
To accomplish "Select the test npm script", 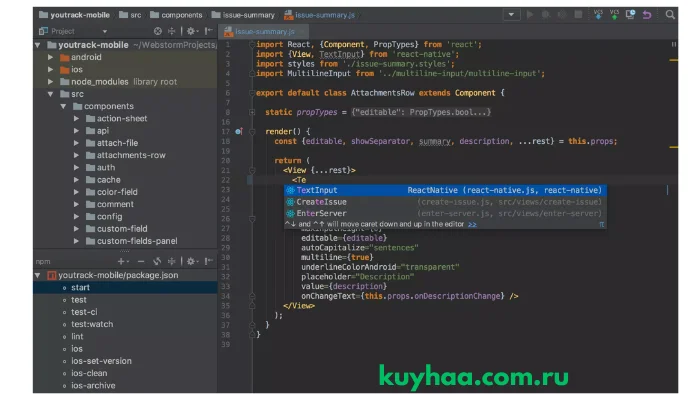I will [79, 300].
